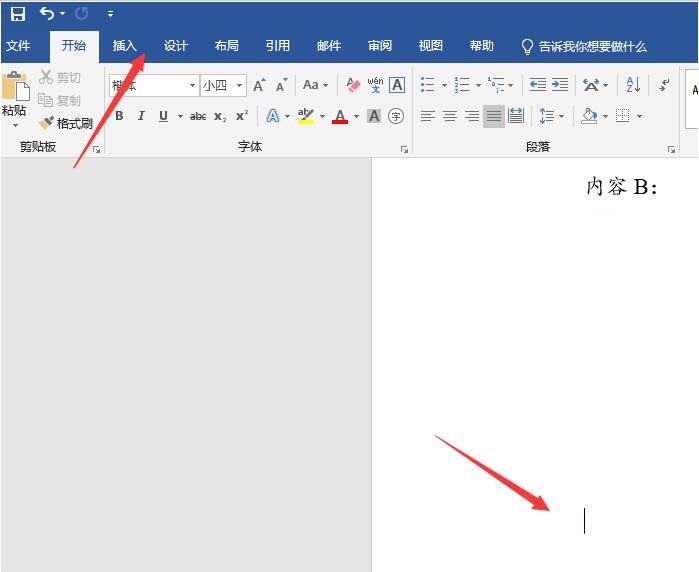Open the font name dropdown
This screenshot has width=699, height=572.
(x=192, y=86)
